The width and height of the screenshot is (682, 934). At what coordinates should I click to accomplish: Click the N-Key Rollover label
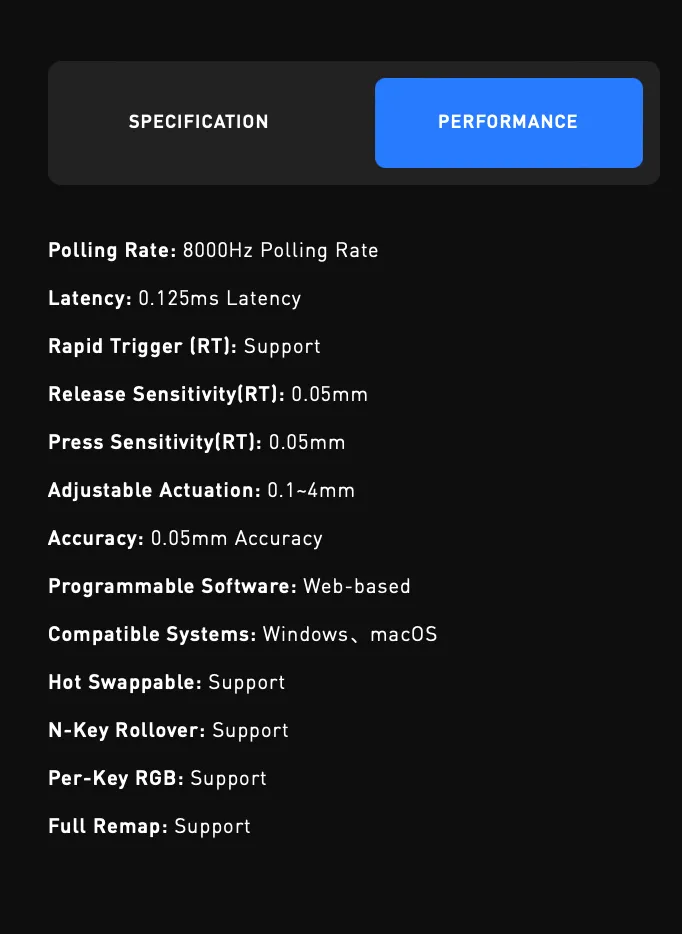(x=127, y=730)
